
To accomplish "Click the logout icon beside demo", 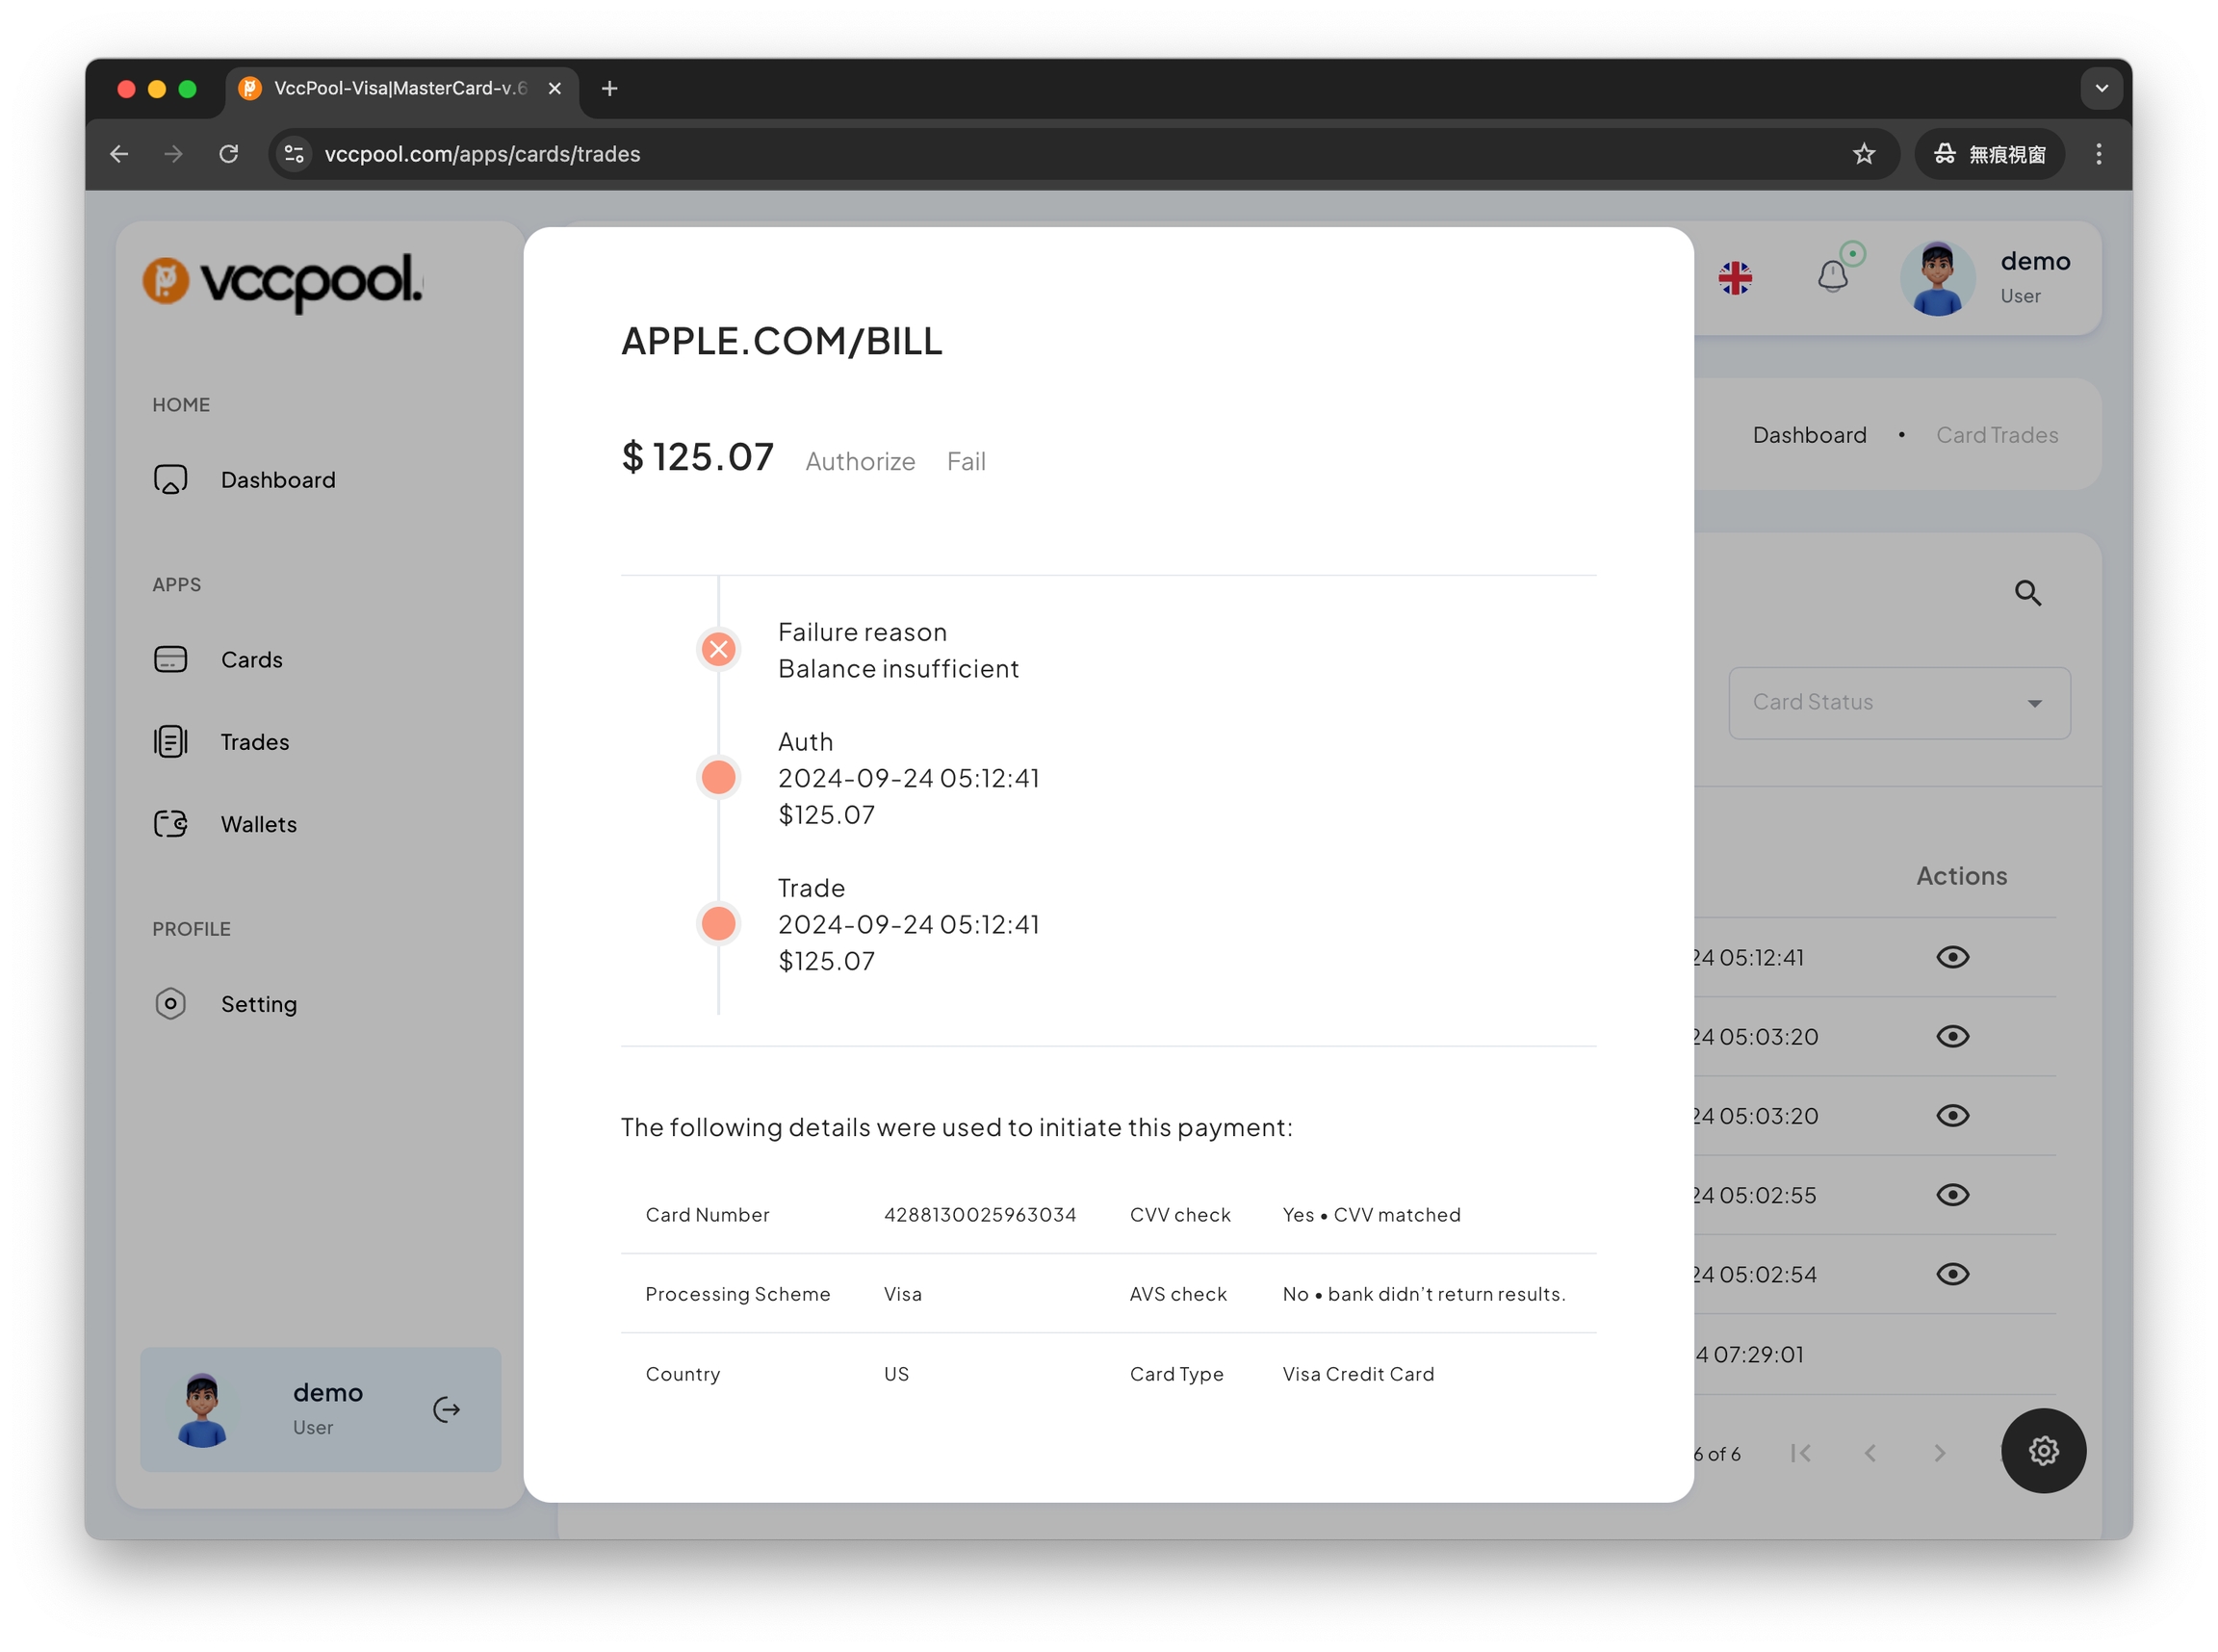I will (446, 1409).
